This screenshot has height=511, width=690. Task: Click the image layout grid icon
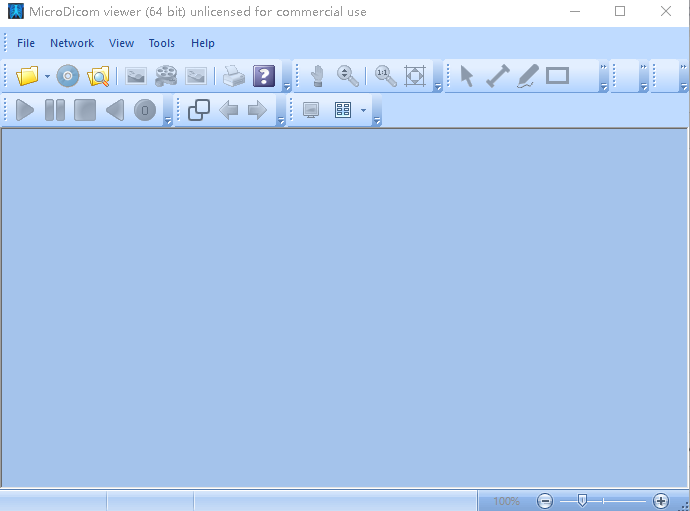coord(343,110)
